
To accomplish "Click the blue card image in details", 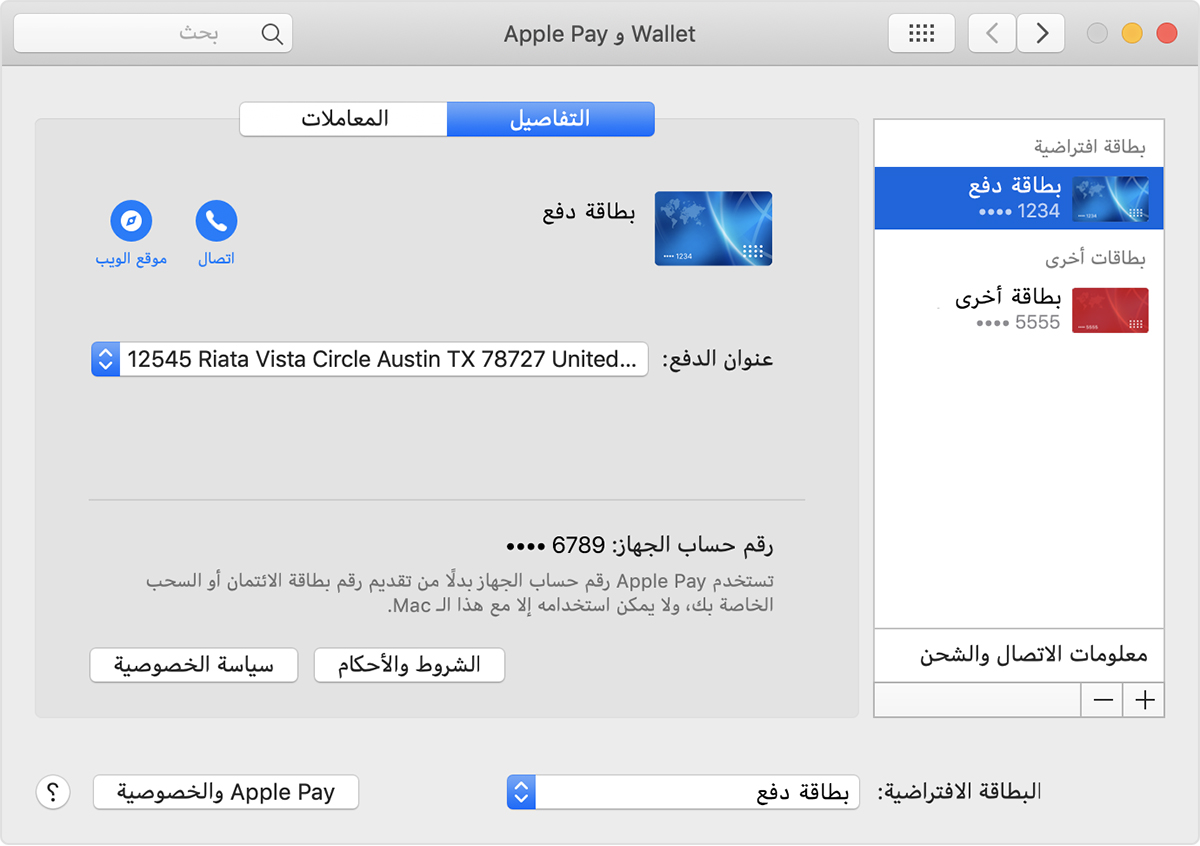I will [x=713, y=228].
